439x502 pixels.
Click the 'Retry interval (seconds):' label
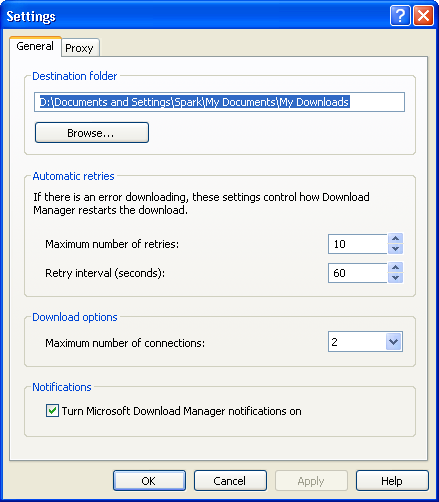click(x=105, y=273)
